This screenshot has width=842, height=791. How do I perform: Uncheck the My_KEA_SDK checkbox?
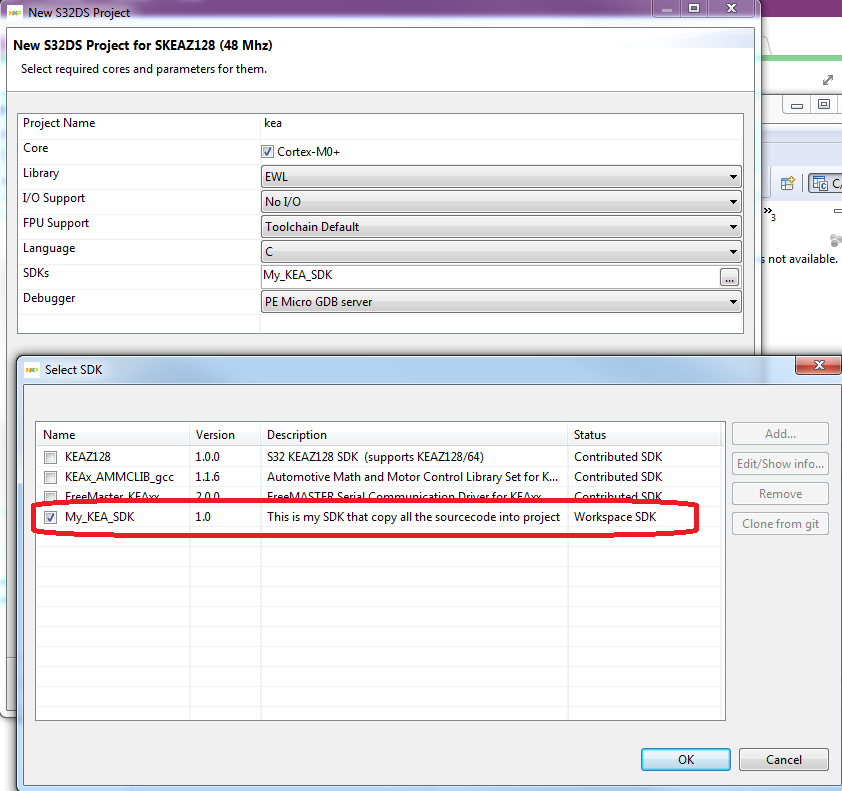point(50,517)
